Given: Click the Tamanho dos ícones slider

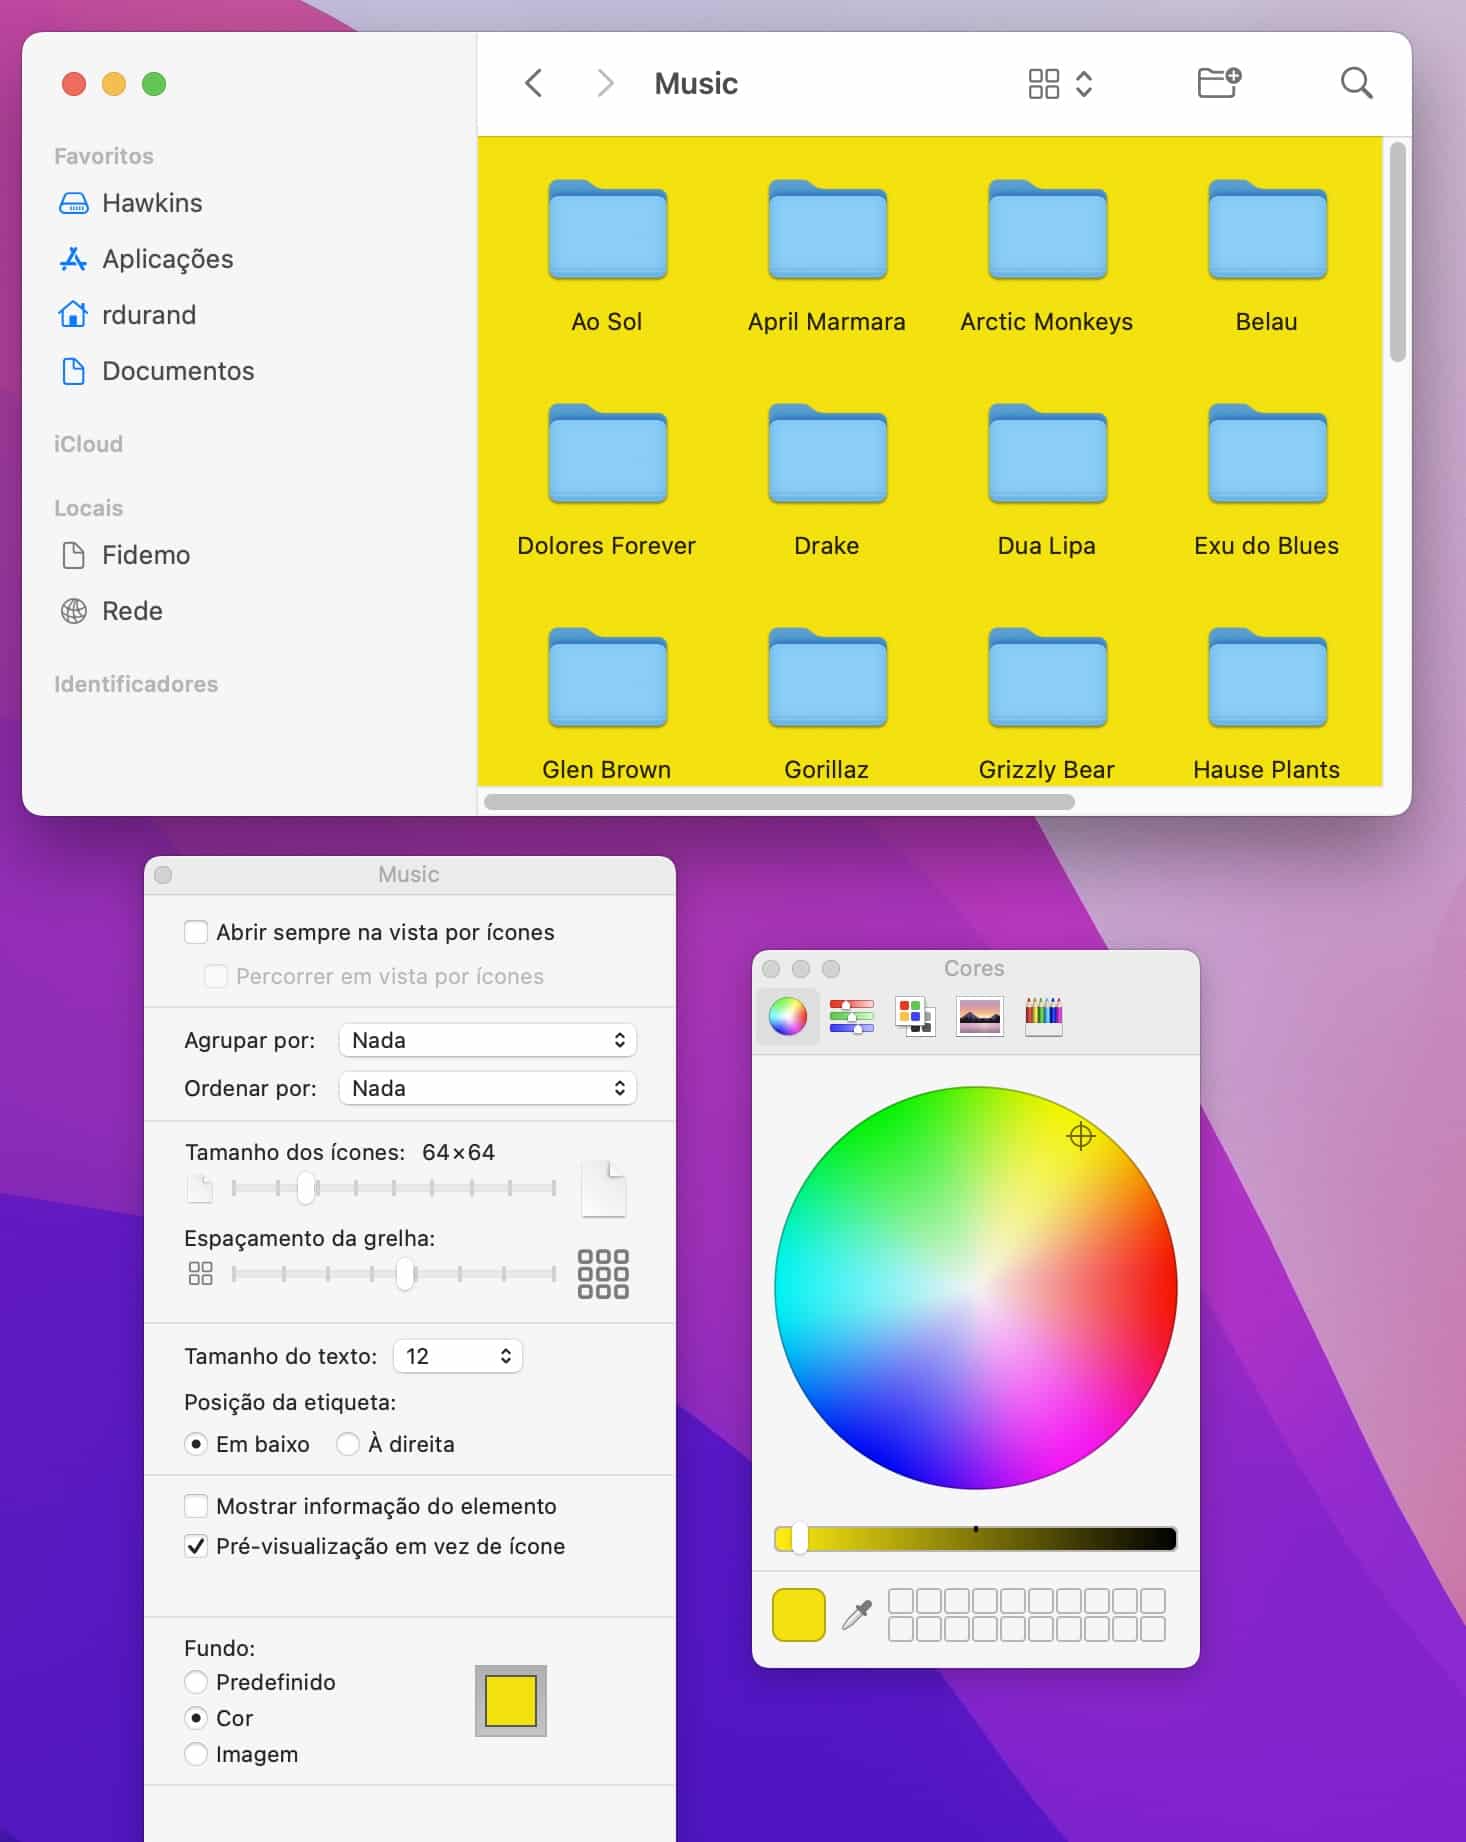Looking at the screenshot, I should pos(394,1188).
